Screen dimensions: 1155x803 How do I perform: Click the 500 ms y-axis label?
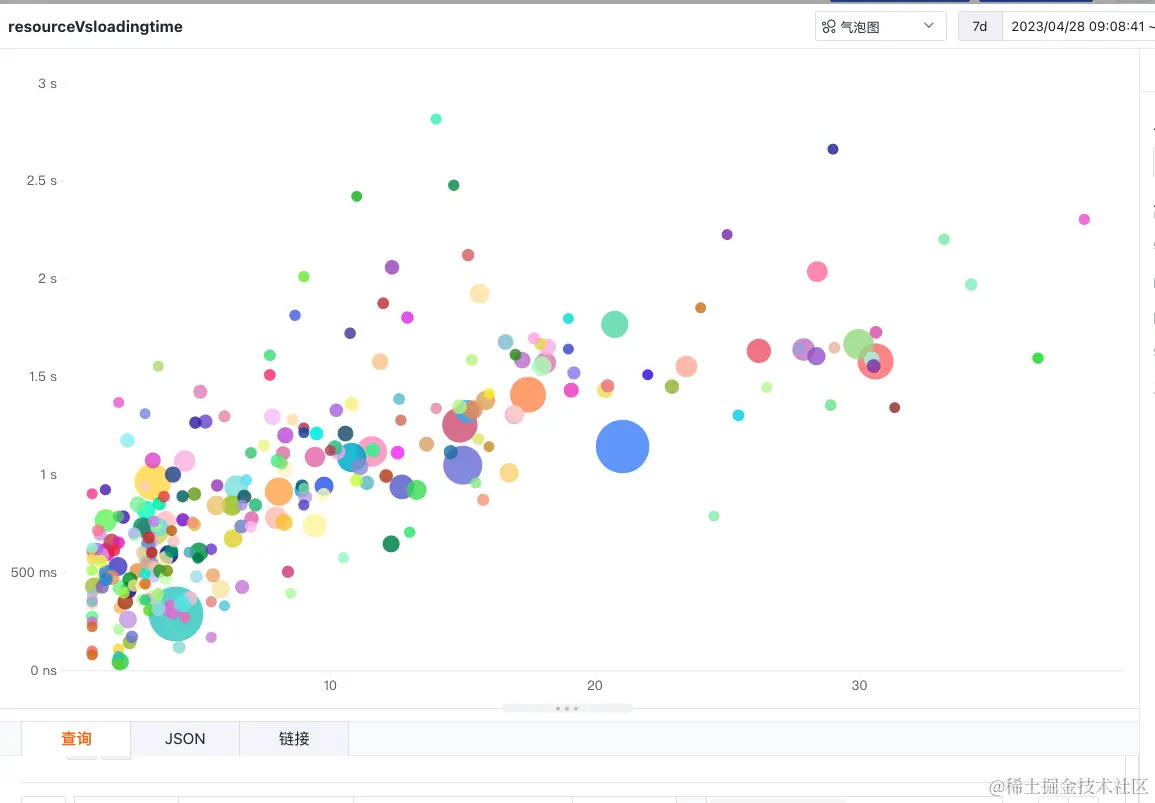point(34,572)
